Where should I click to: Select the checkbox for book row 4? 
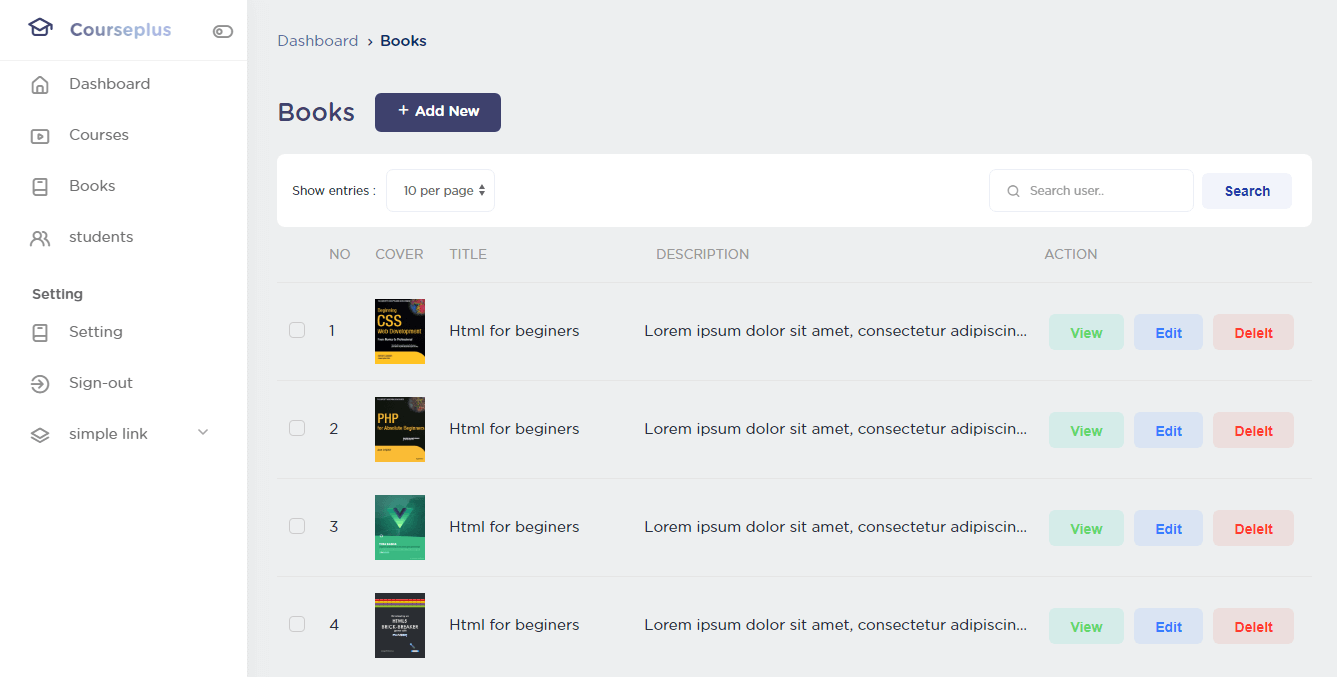click(297, 624)
